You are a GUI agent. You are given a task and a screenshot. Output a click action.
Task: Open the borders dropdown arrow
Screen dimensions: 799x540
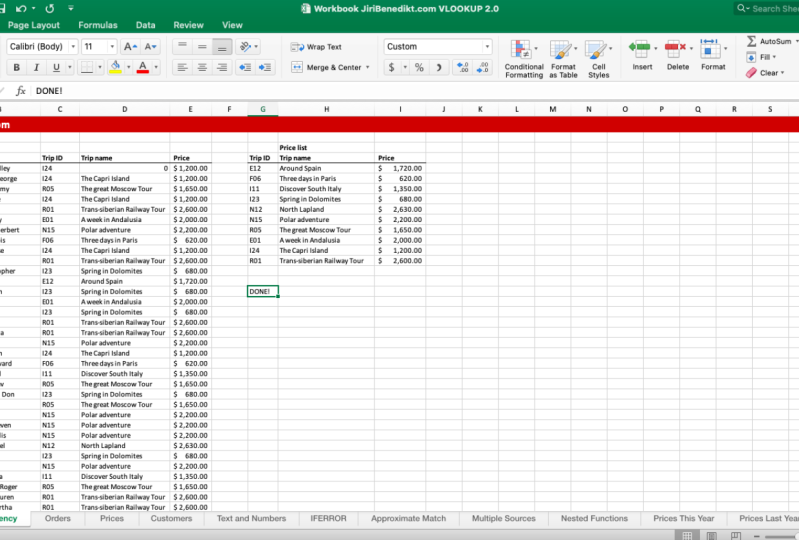(x=100, y=67)
